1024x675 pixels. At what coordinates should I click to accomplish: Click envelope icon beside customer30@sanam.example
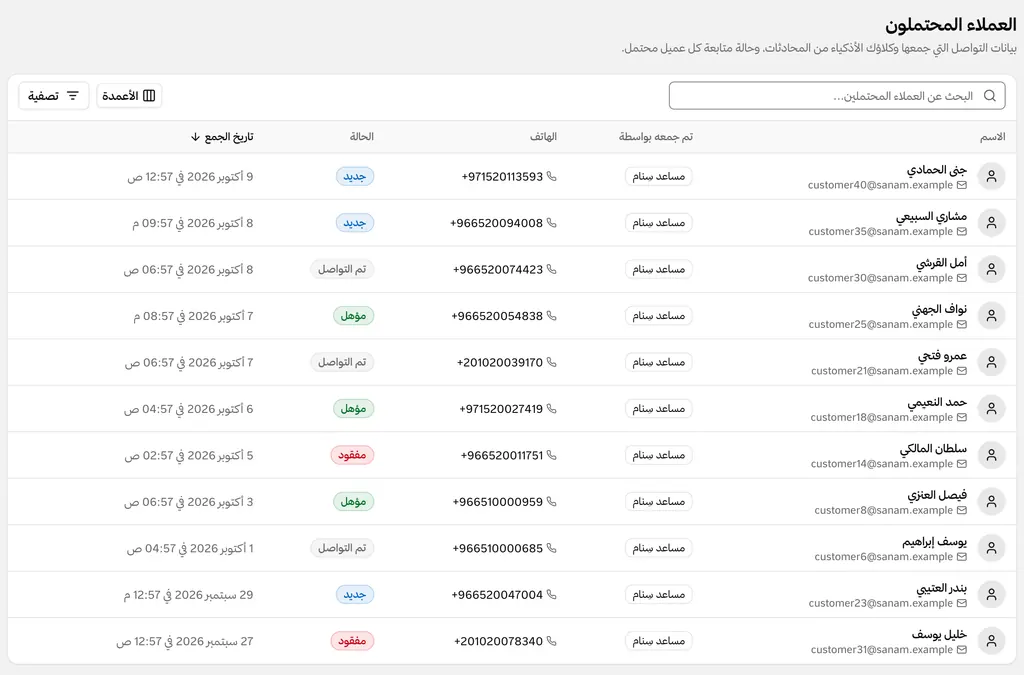pyautogui.click(x=962, y=278)
